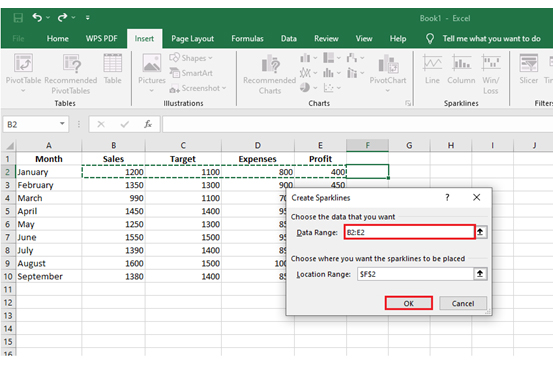This screenshot has width=553, height=367.
Task: Customize the Quick Access Toolbar
Action: (x=87, y=17)
